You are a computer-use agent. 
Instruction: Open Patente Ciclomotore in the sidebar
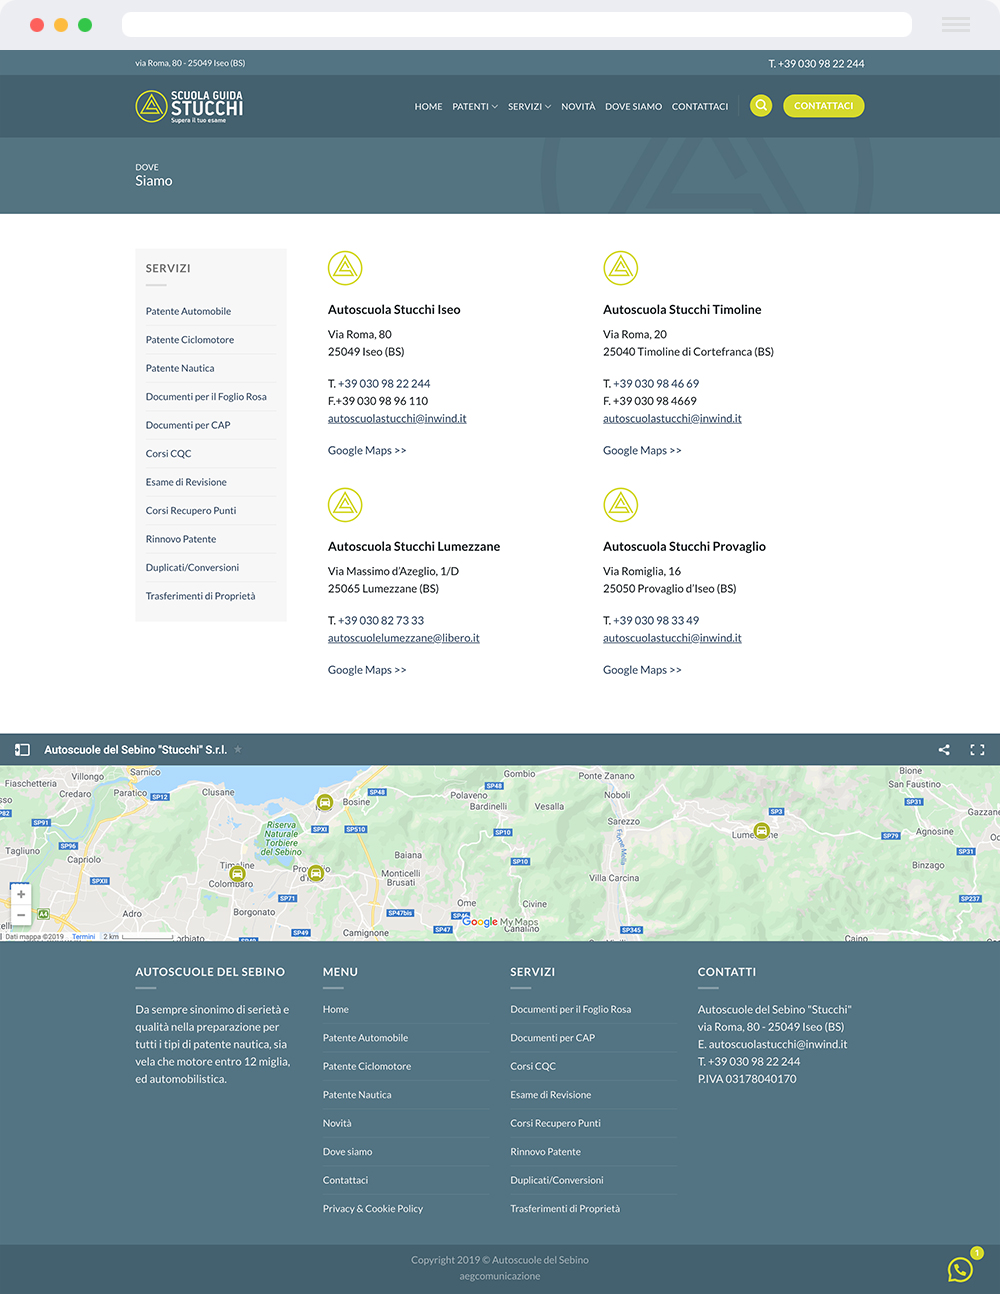coord(190,340)
